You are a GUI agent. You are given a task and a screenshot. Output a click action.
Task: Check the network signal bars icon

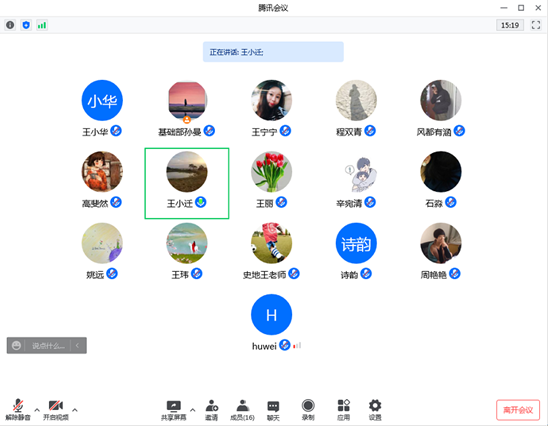(42, 25)
